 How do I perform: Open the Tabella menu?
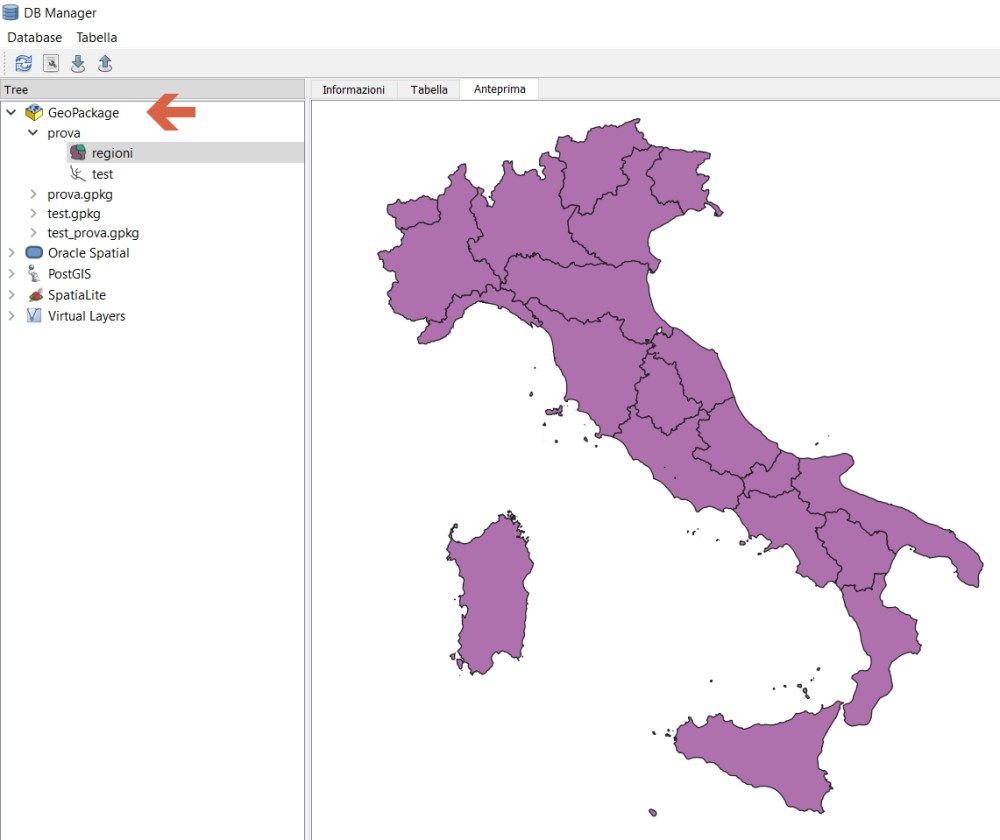(96, 37)
